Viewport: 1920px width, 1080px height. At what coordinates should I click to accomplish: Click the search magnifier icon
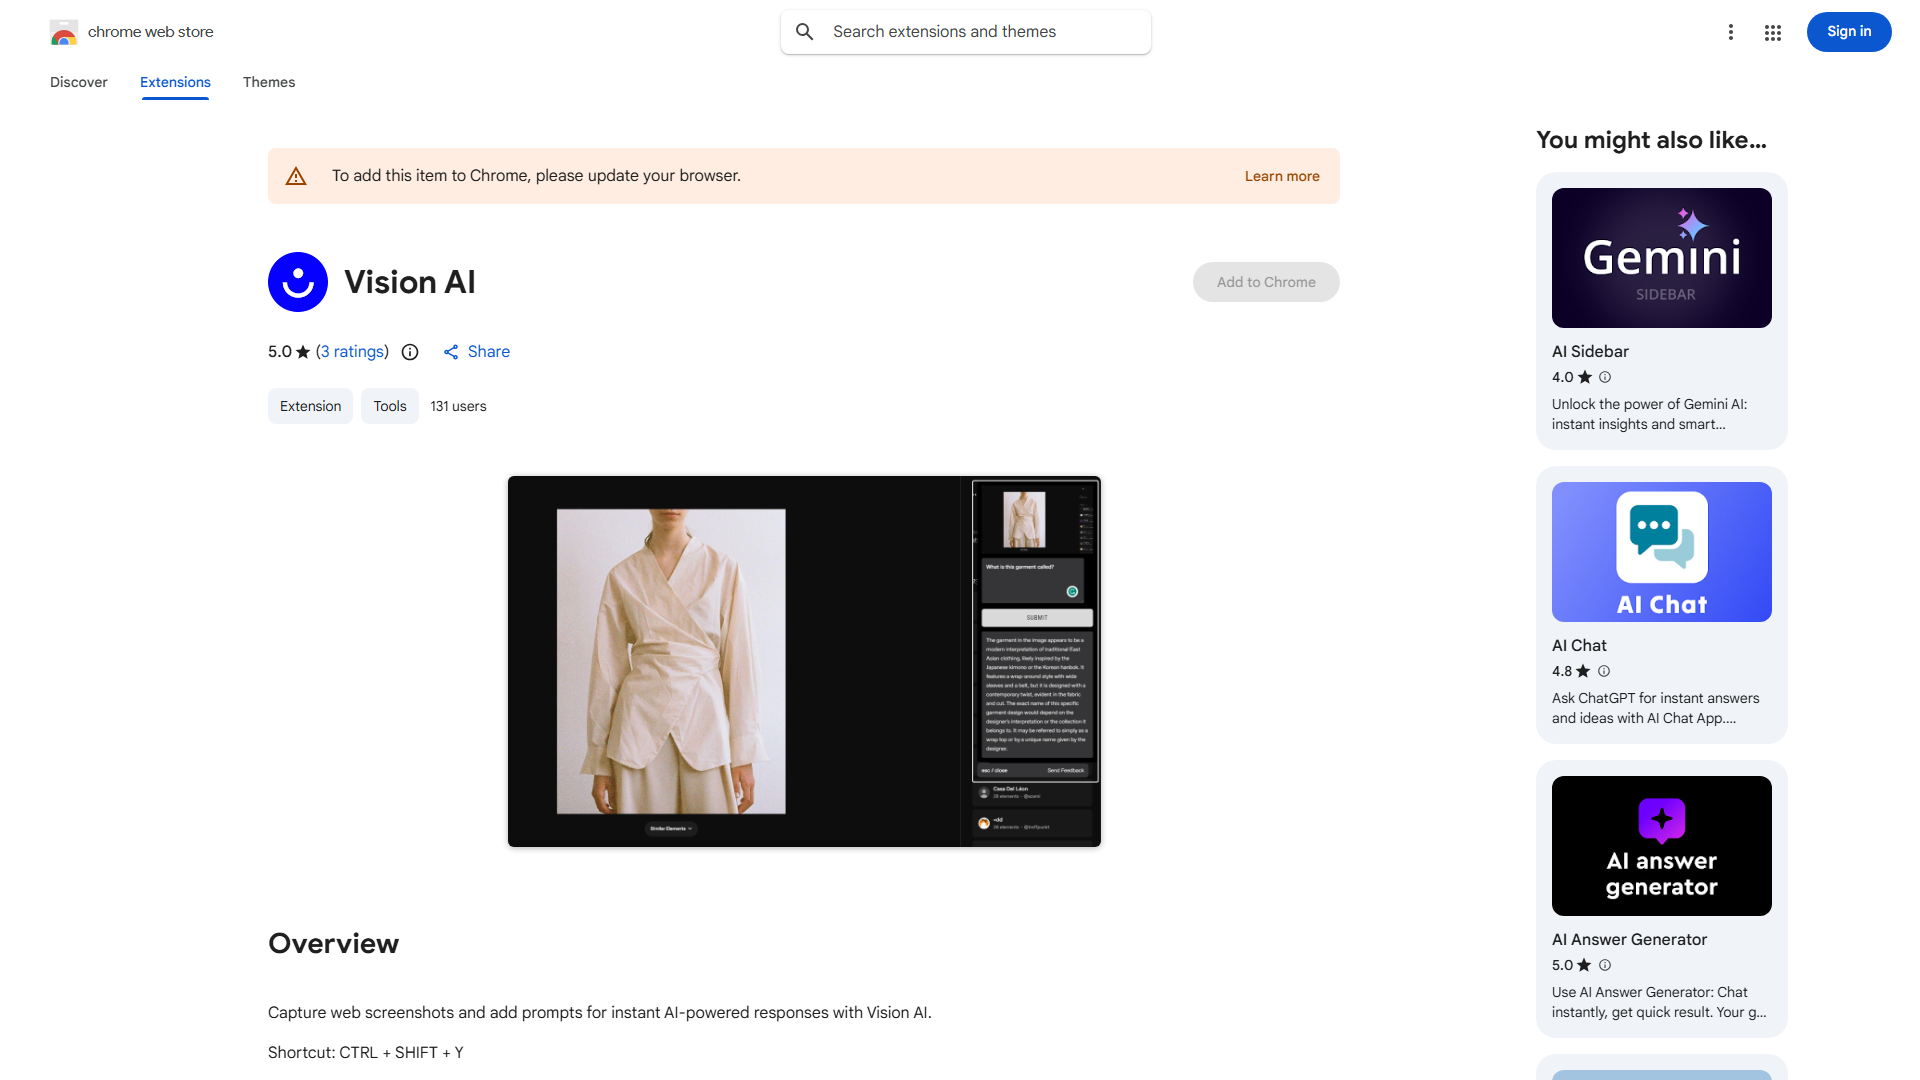point(805,32)
